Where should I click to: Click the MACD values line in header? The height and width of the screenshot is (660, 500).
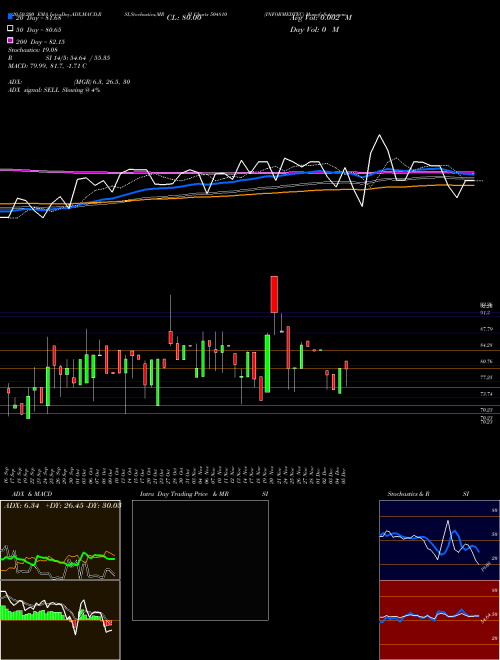click(47, 66)
